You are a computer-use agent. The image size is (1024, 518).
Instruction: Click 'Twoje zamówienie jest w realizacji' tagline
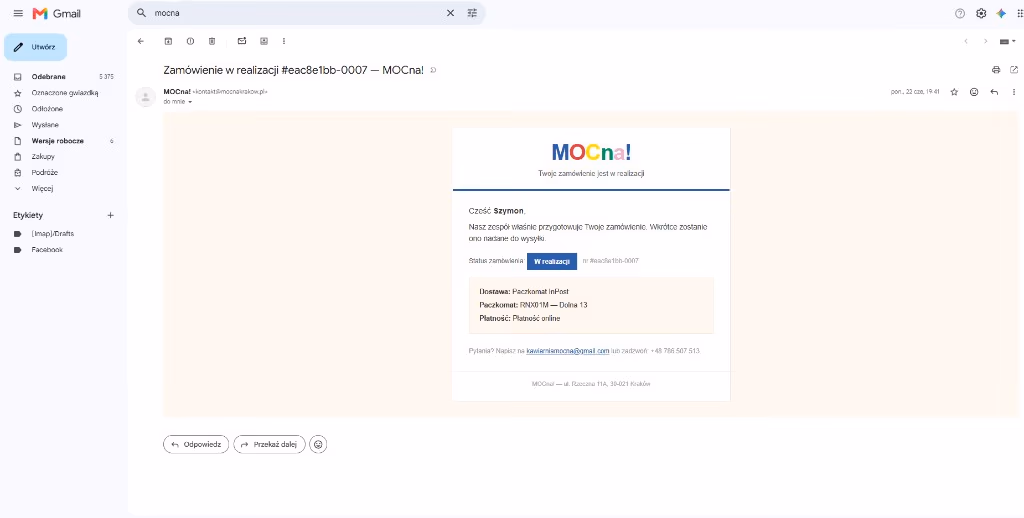(x=592, y=174)
